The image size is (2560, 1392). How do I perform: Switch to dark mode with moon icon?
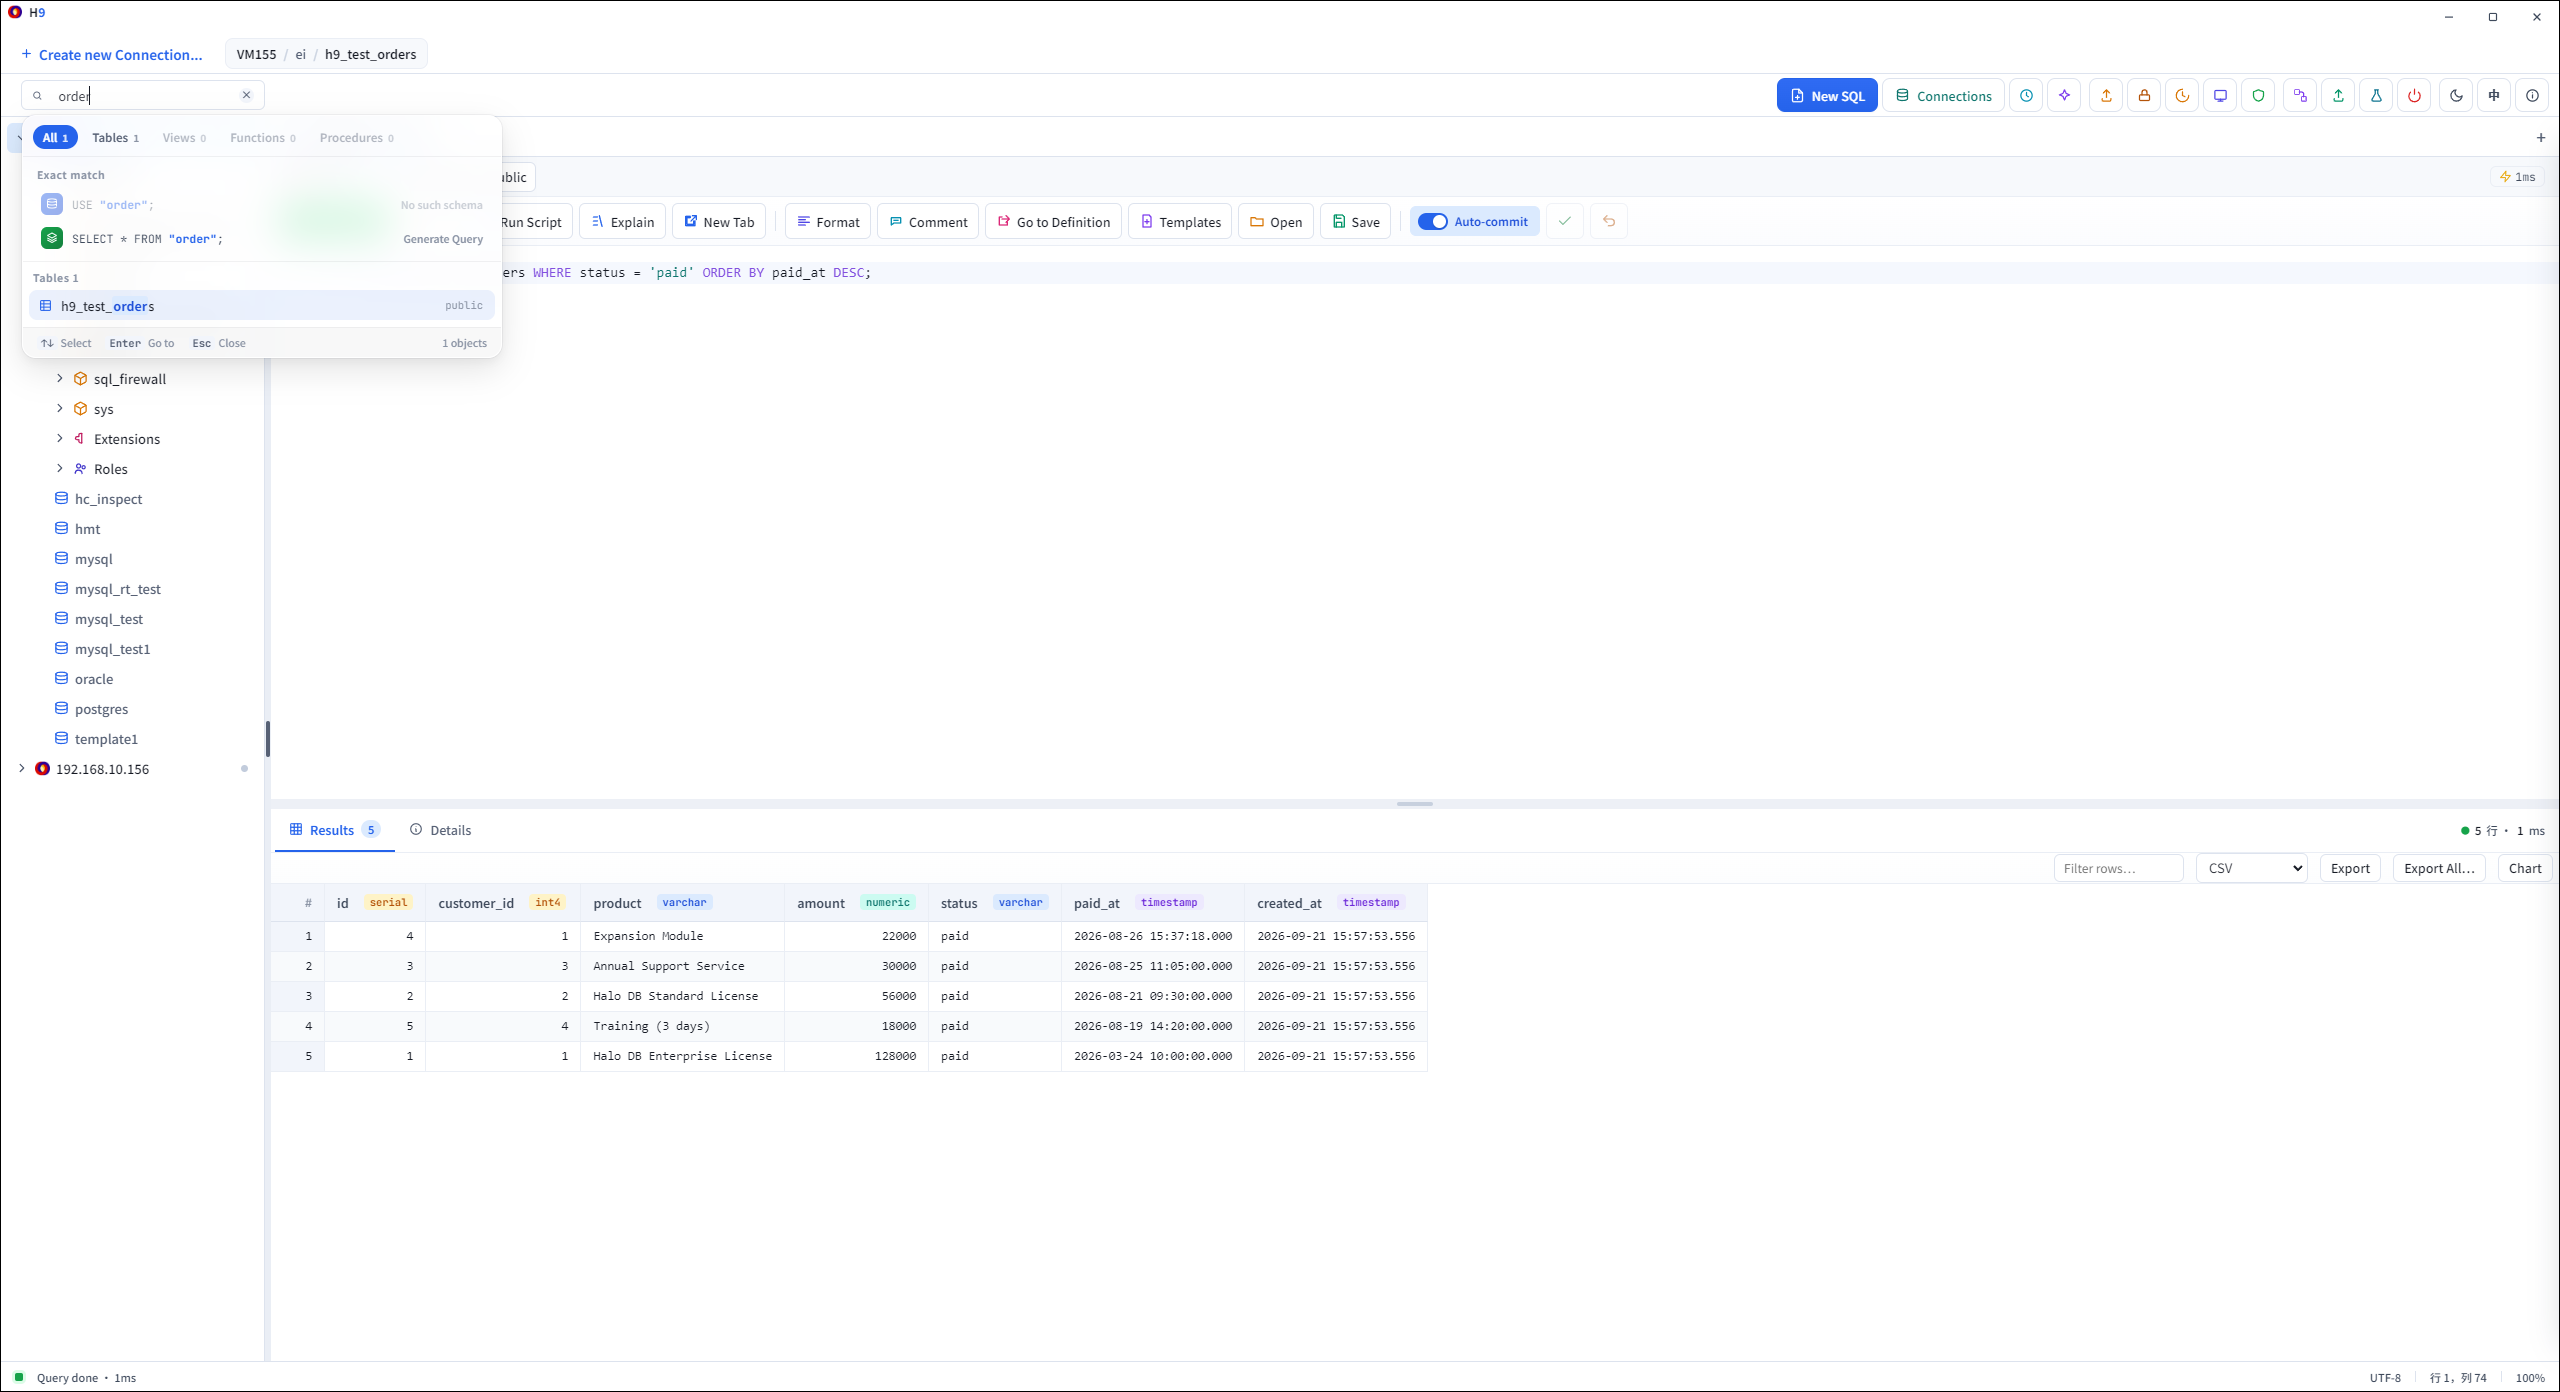coord(2456,96)
